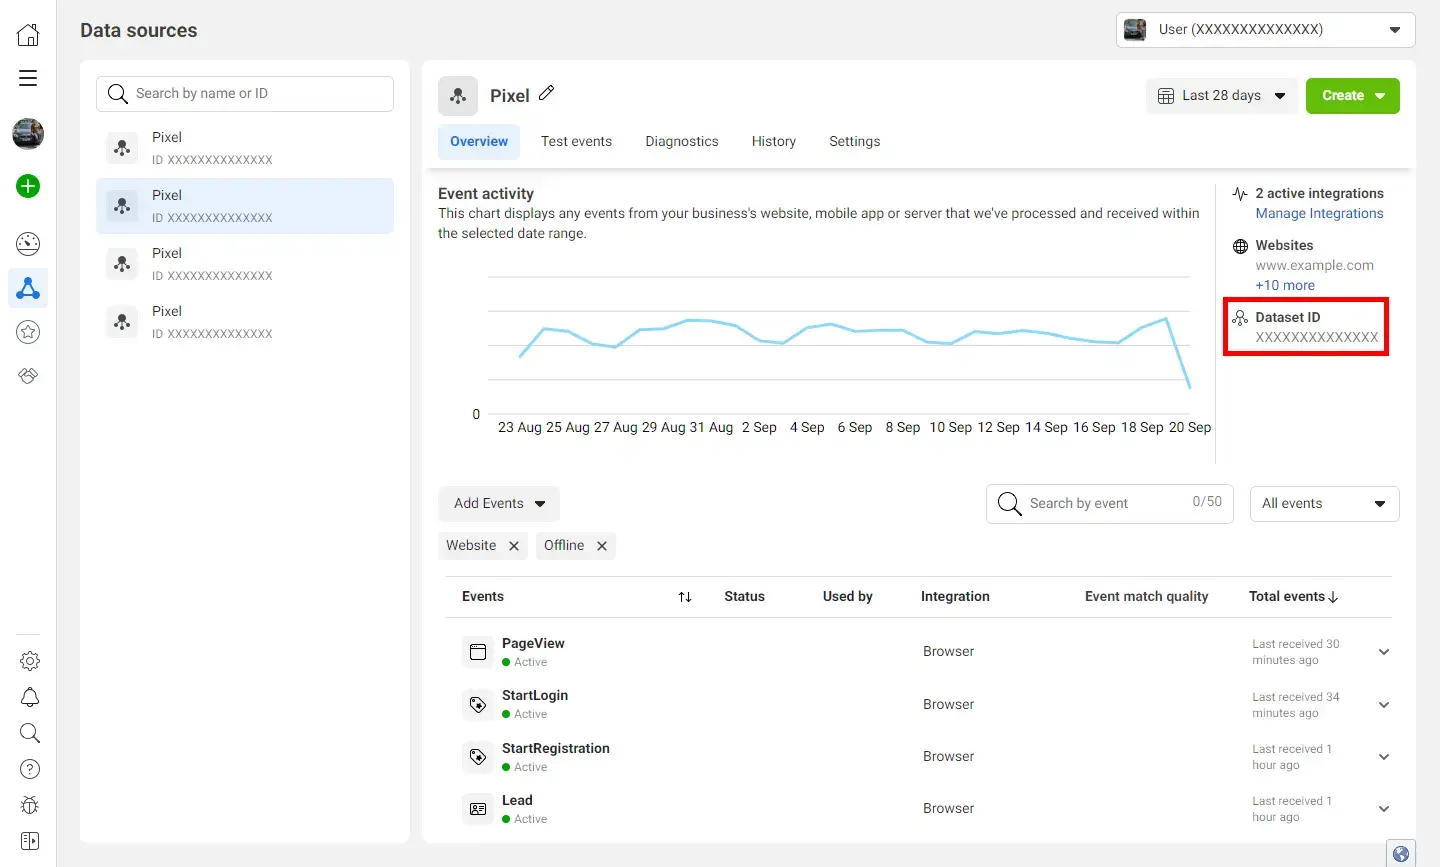This screenshot has height=867, width=1440.
Task: Click the bug report icon
Action: click(x=30, y=805)
